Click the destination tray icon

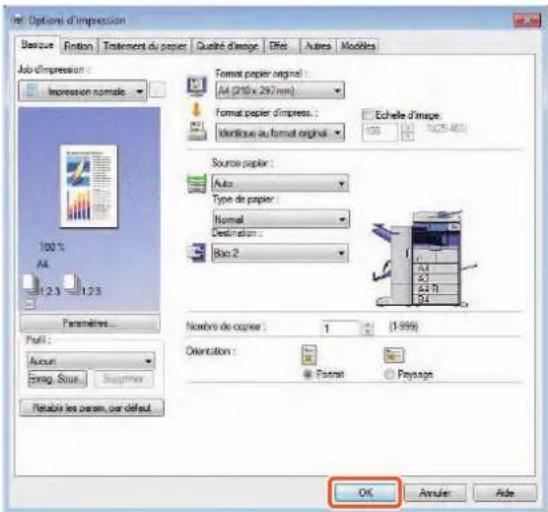coord(196,252)
